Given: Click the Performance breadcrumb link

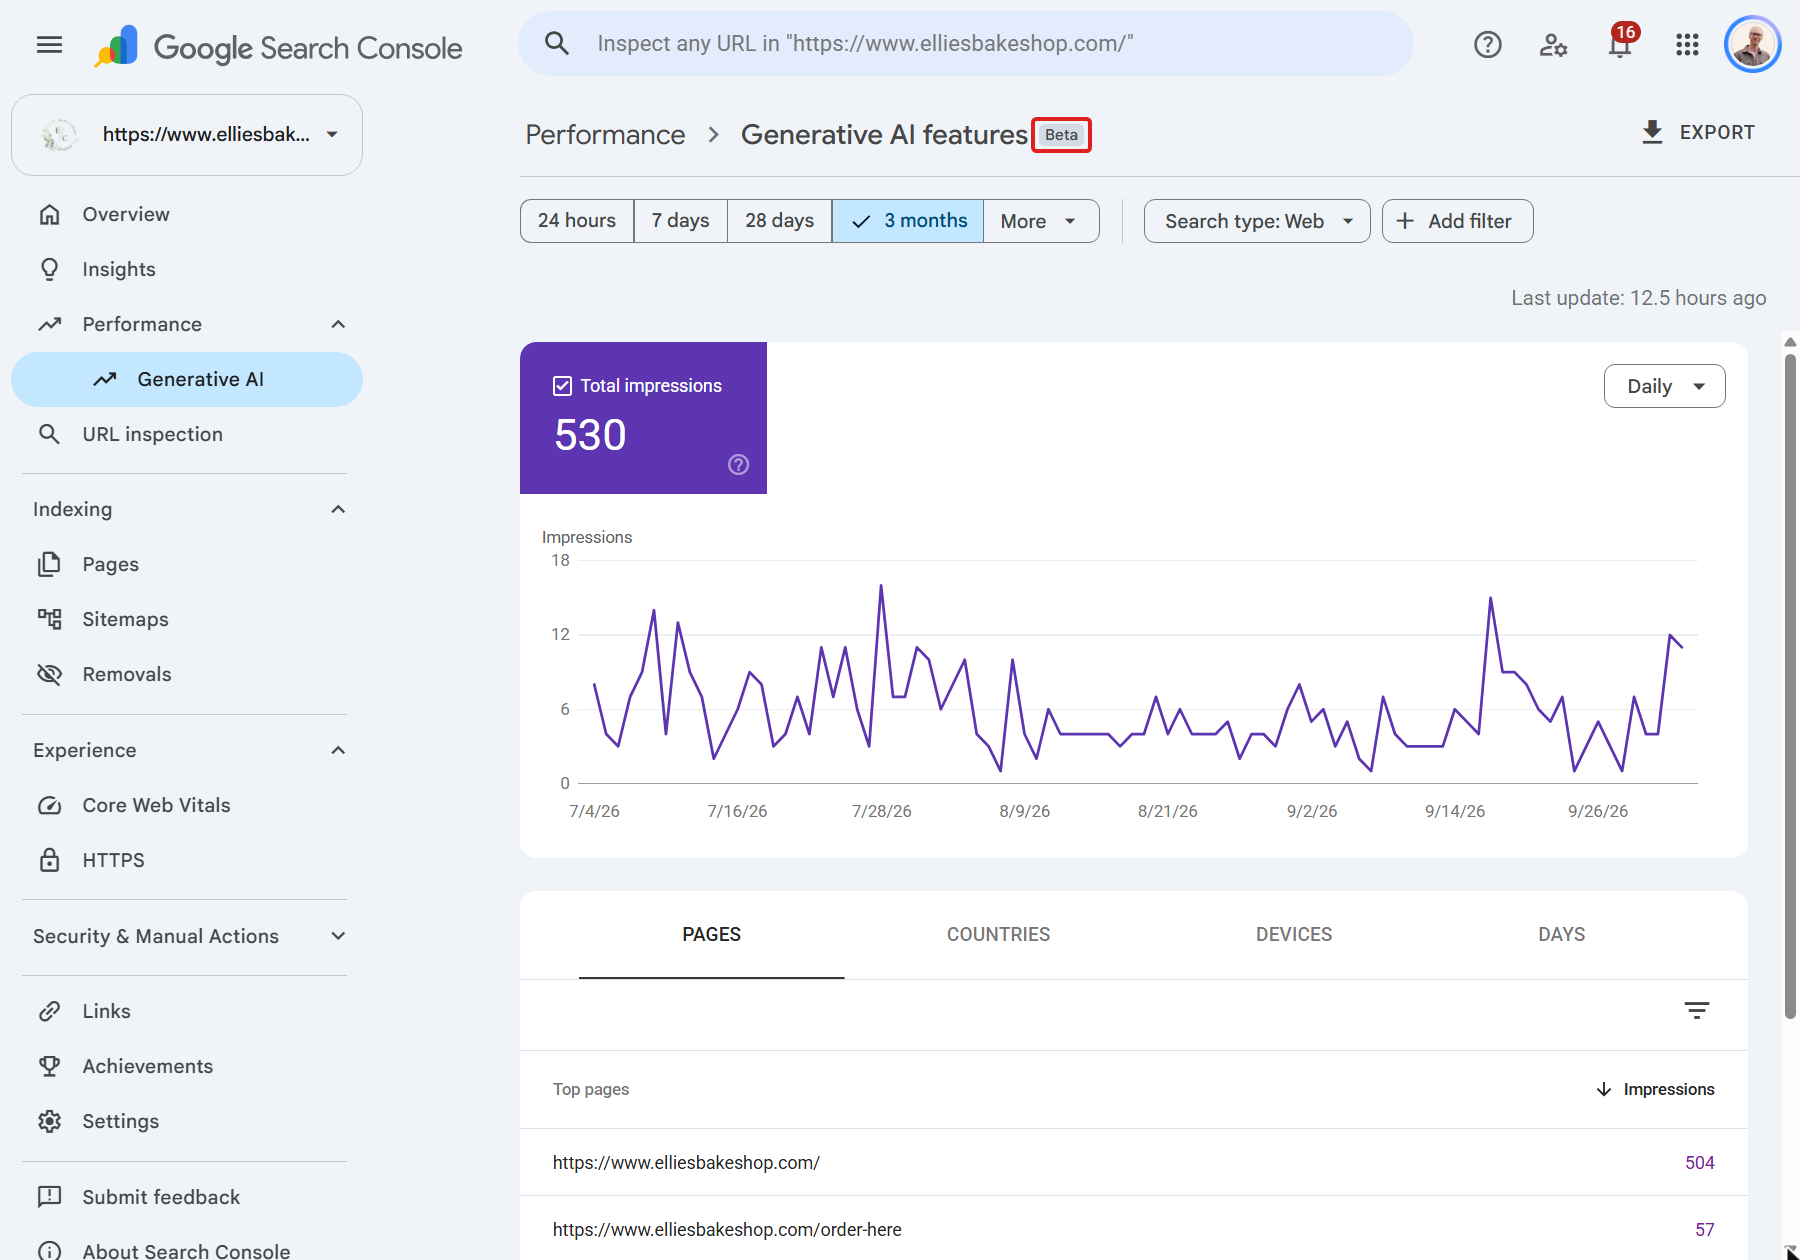Looking at the screenshot, I should pos(605,134).
